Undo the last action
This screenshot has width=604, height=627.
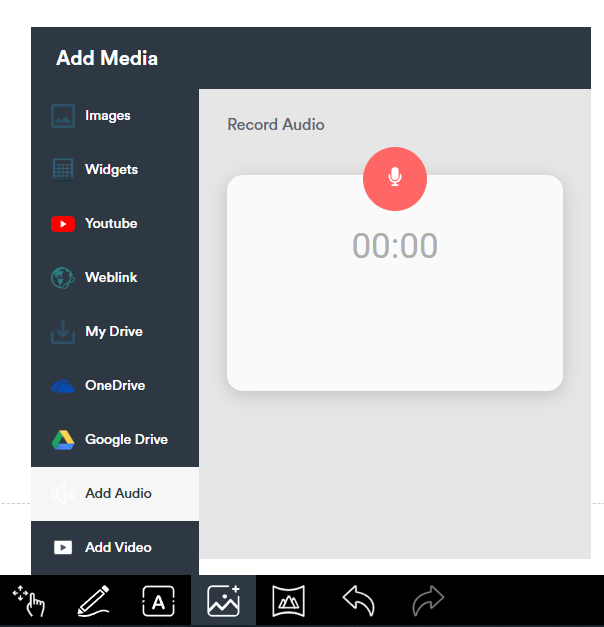pos(358,601)
